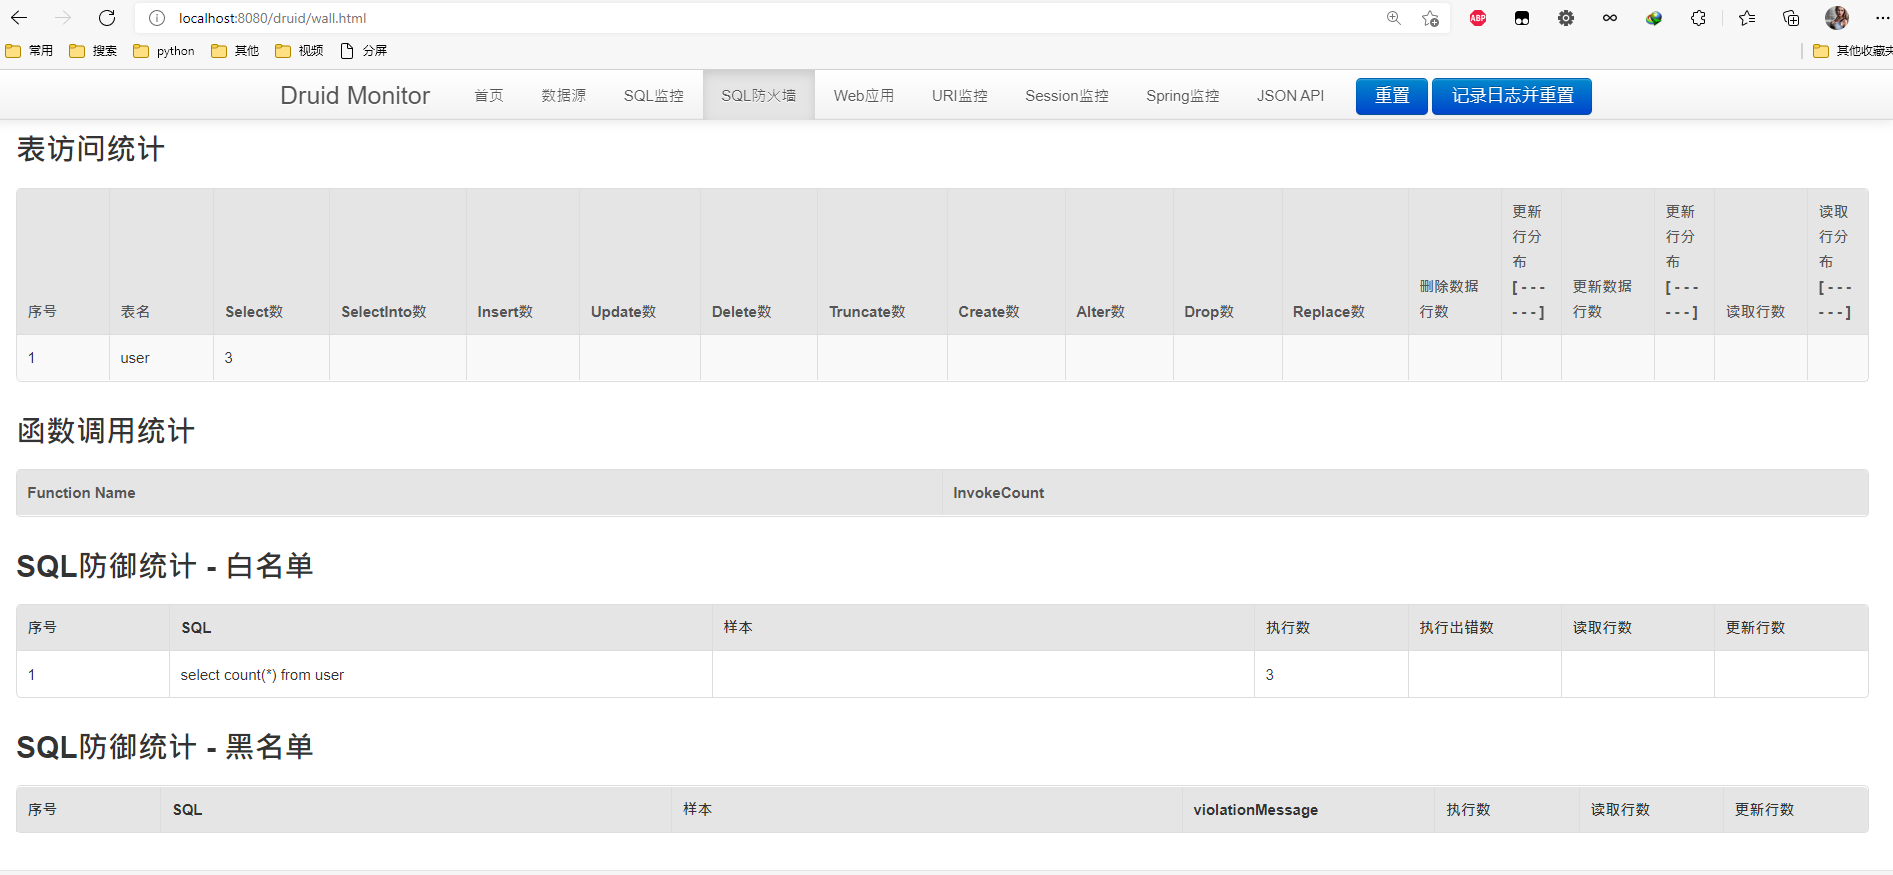Add this page to favorites
Viewport: 1893px width, 875px height.
click(x=1431, y=18)
